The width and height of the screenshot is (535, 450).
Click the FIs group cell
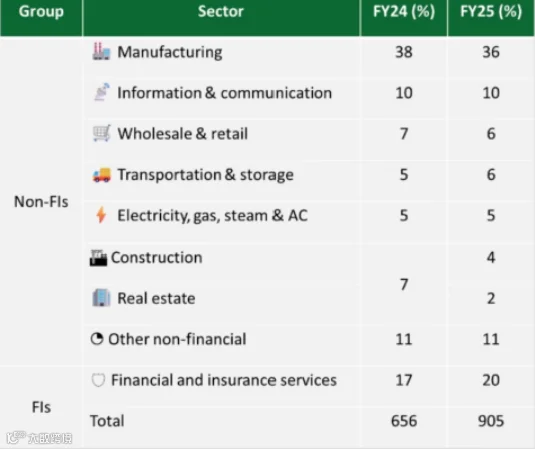tap(41, 407)
